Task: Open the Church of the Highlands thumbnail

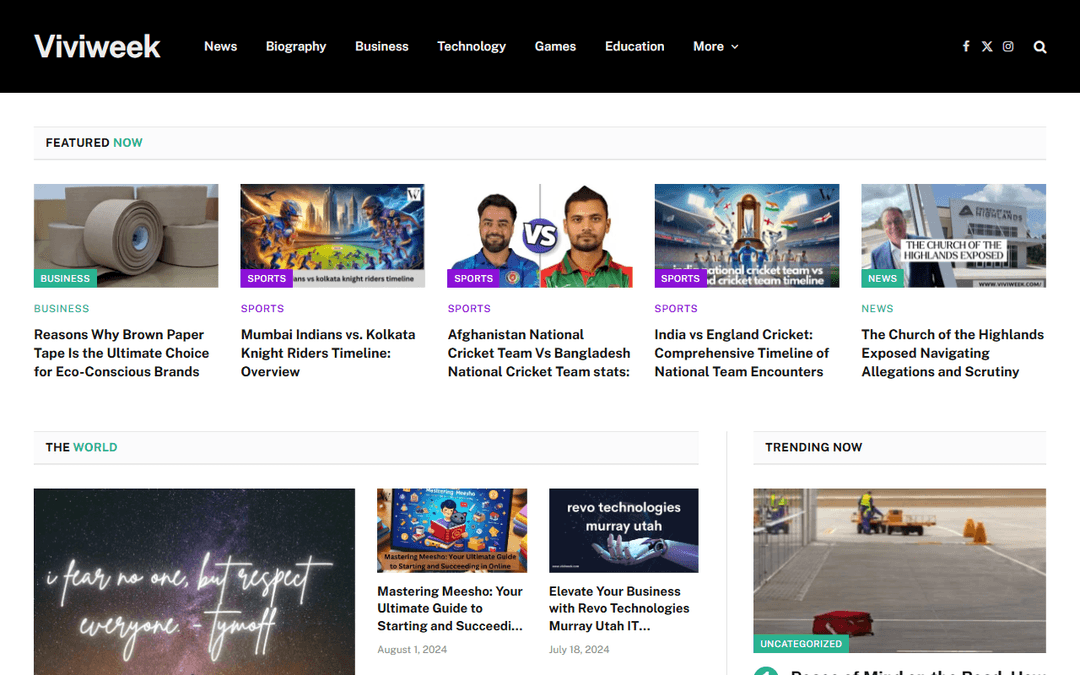Action: click(953, 236)
